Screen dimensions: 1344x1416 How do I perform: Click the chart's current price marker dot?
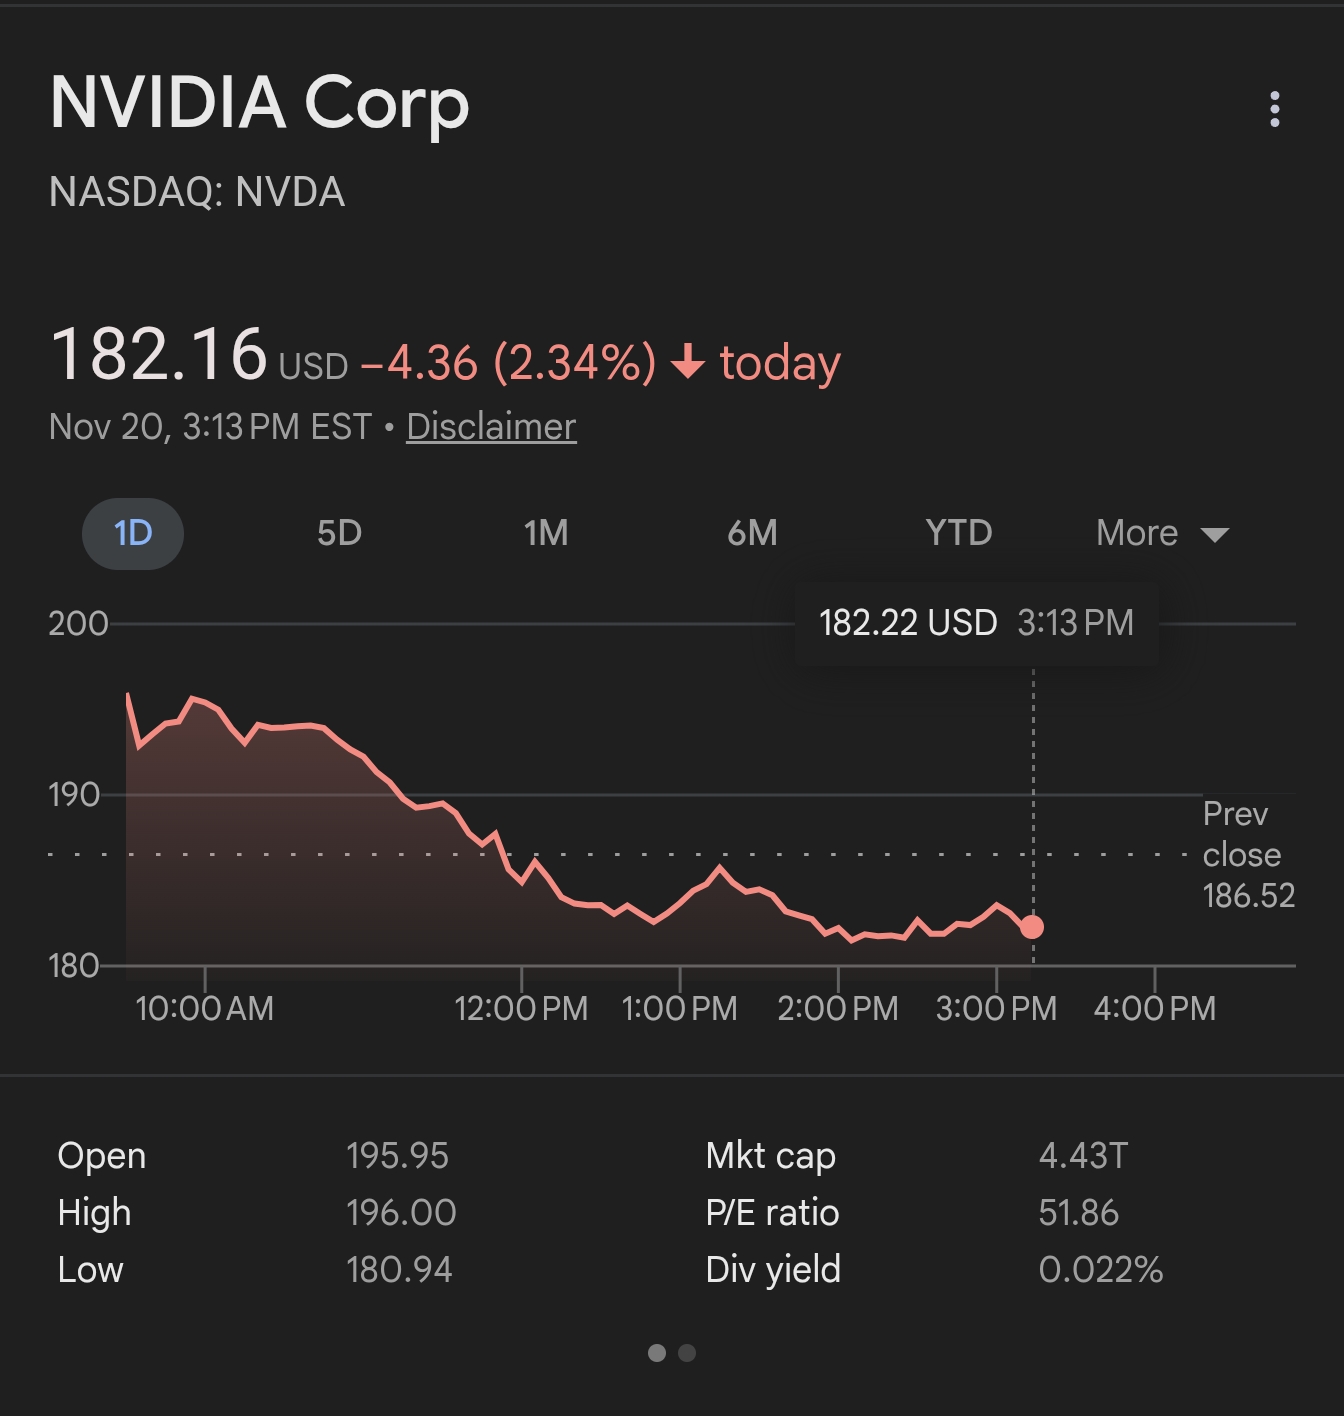click(1032, 927)
